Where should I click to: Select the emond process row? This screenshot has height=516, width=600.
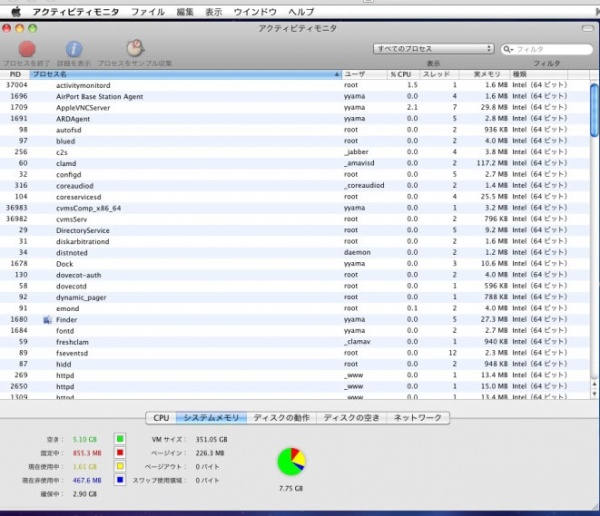[x=295, y=308]
